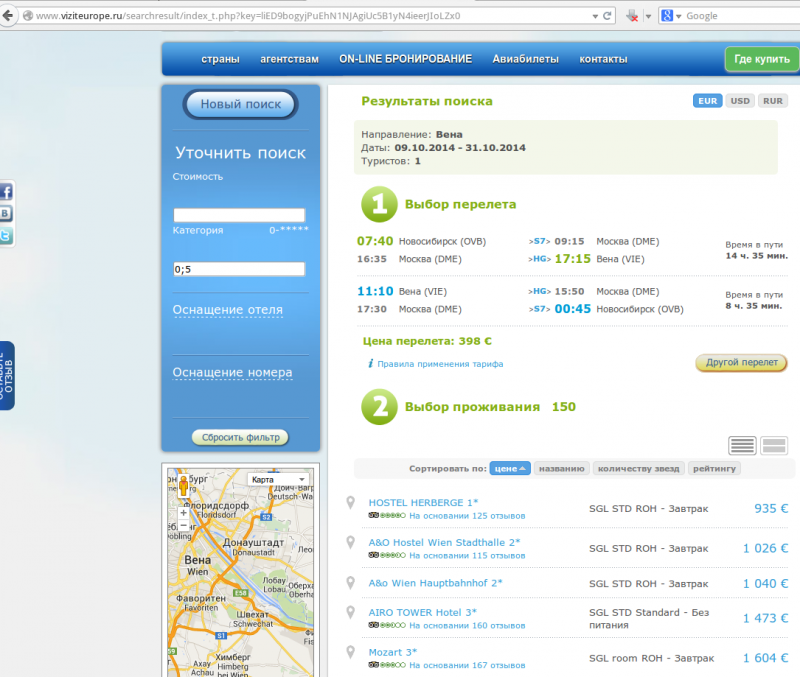Click Сбросить фильтр button

pyautogui.click(x=240, y=437)
